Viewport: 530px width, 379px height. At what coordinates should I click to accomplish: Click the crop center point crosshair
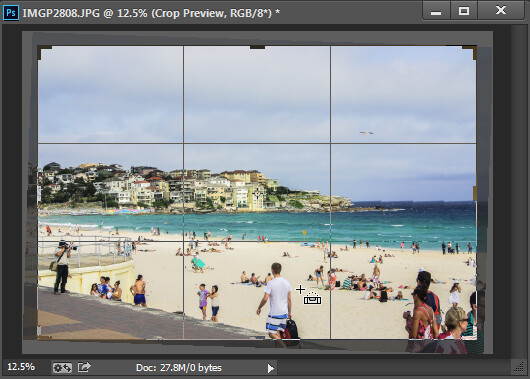coord(257,193)
